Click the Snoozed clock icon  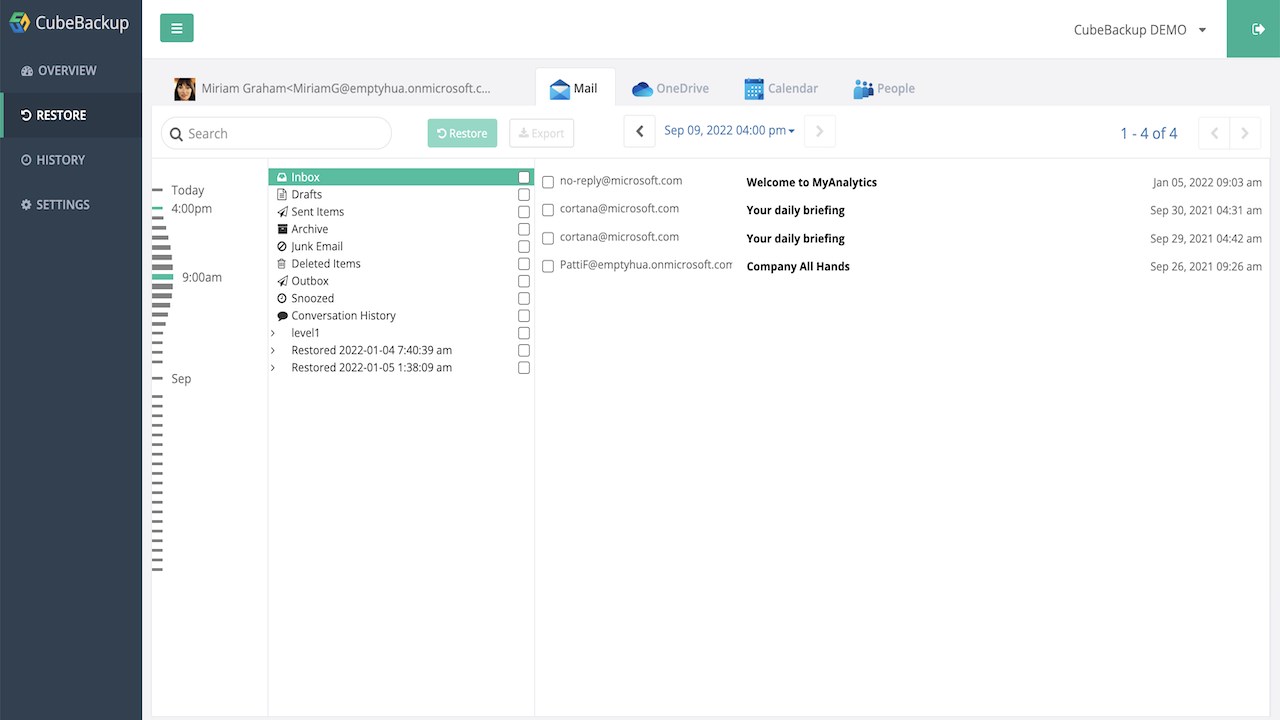282,299
